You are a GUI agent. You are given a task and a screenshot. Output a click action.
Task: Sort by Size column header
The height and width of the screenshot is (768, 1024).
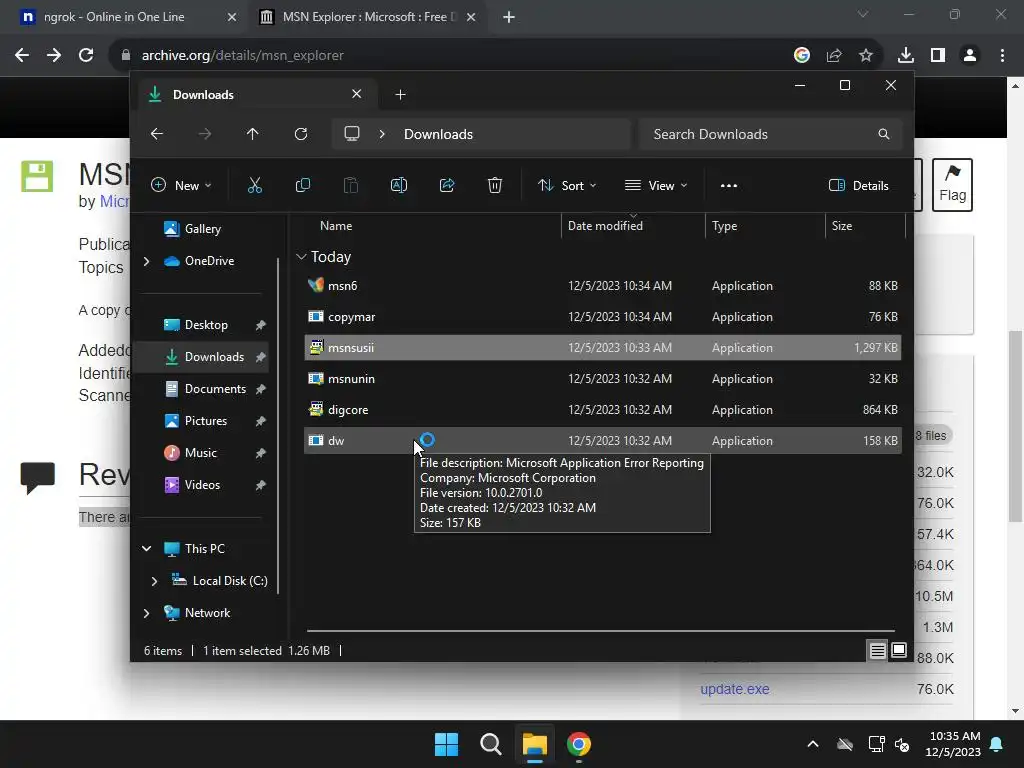pyautogui.click(x=842, y=226)
